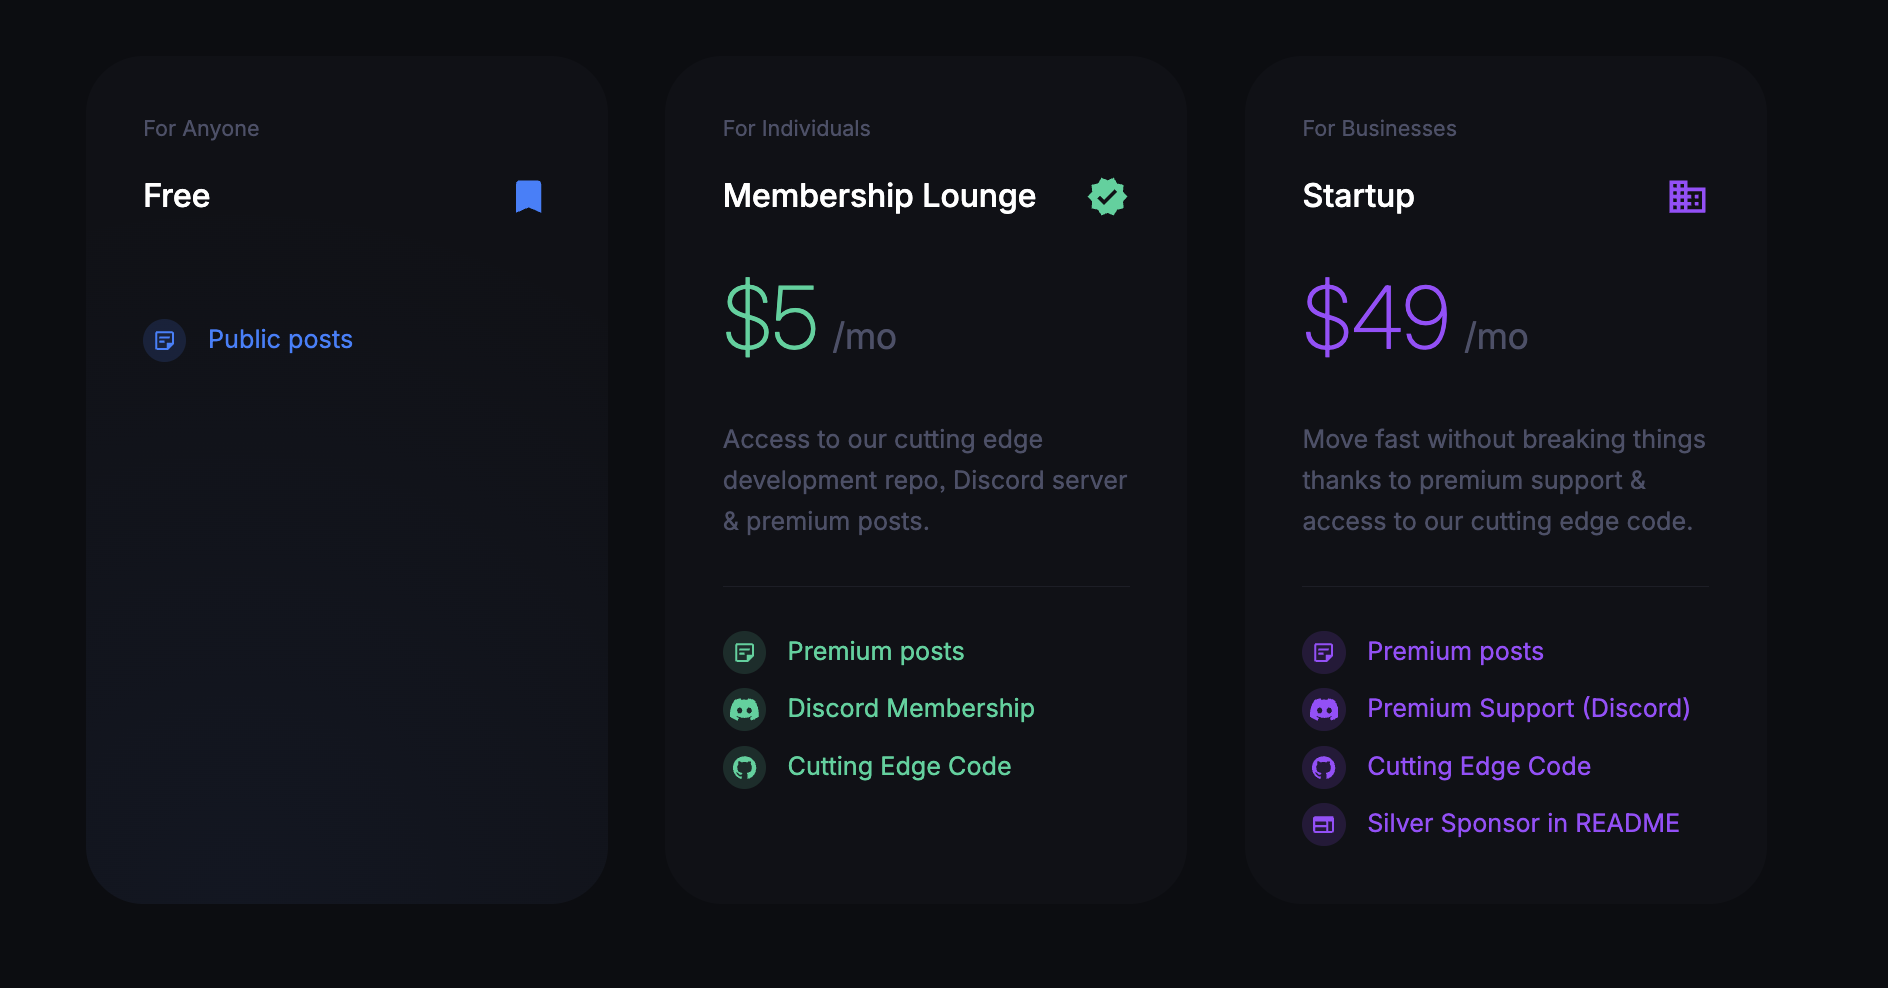Viewport: 1888px width, 988px height.
Task: Select the Free plan title
Action: click(177, 196)
